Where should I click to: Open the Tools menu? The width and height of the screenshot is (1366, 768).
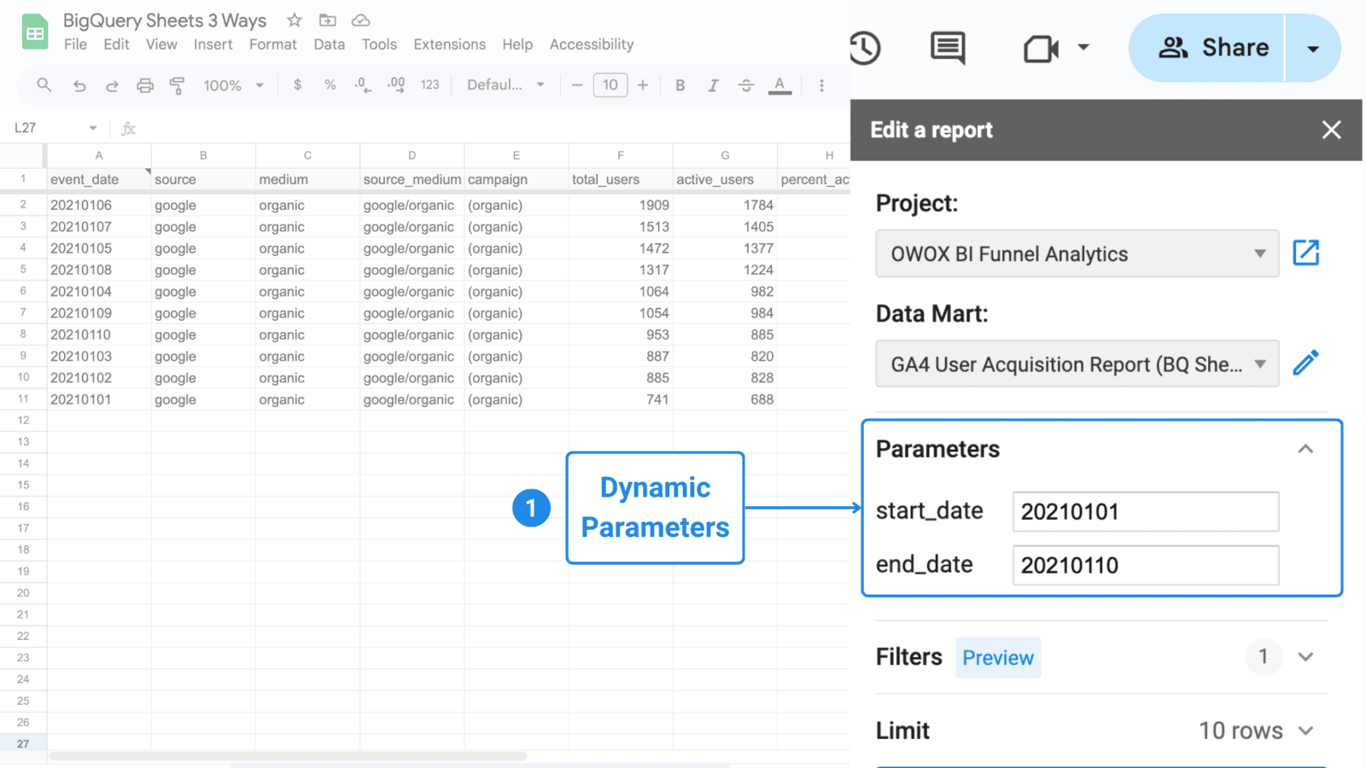379,45
